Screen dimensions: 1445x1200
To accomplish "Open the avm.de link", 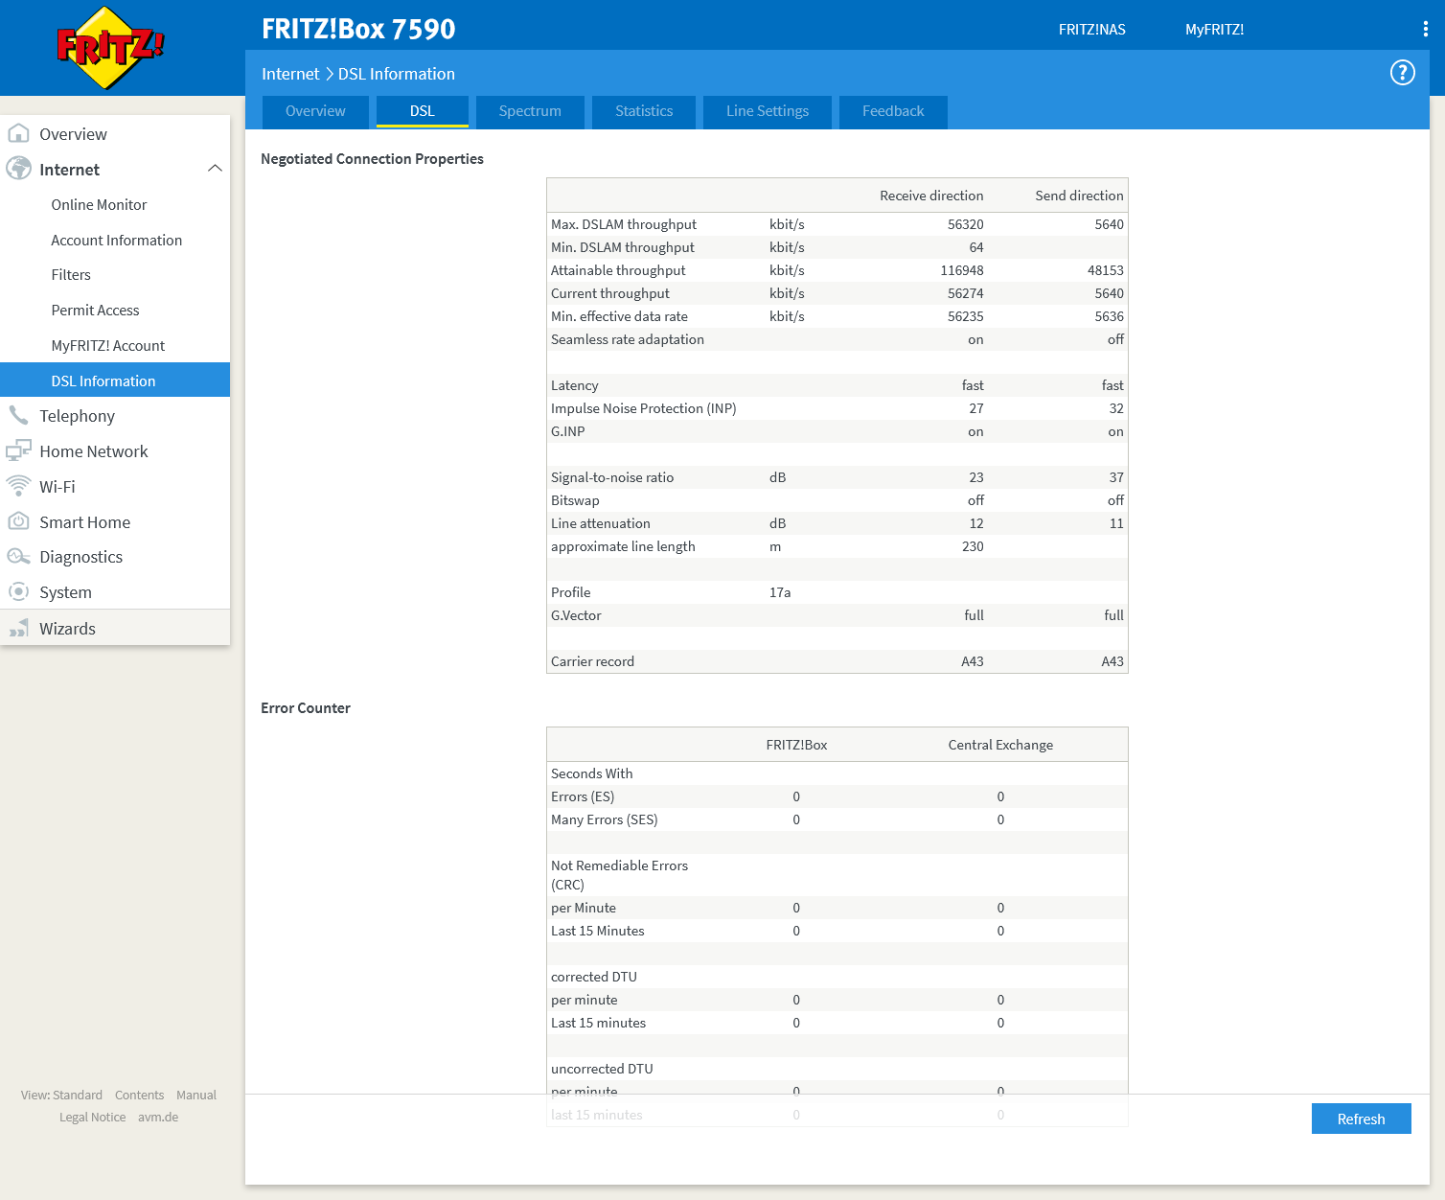I will 158,1117.
